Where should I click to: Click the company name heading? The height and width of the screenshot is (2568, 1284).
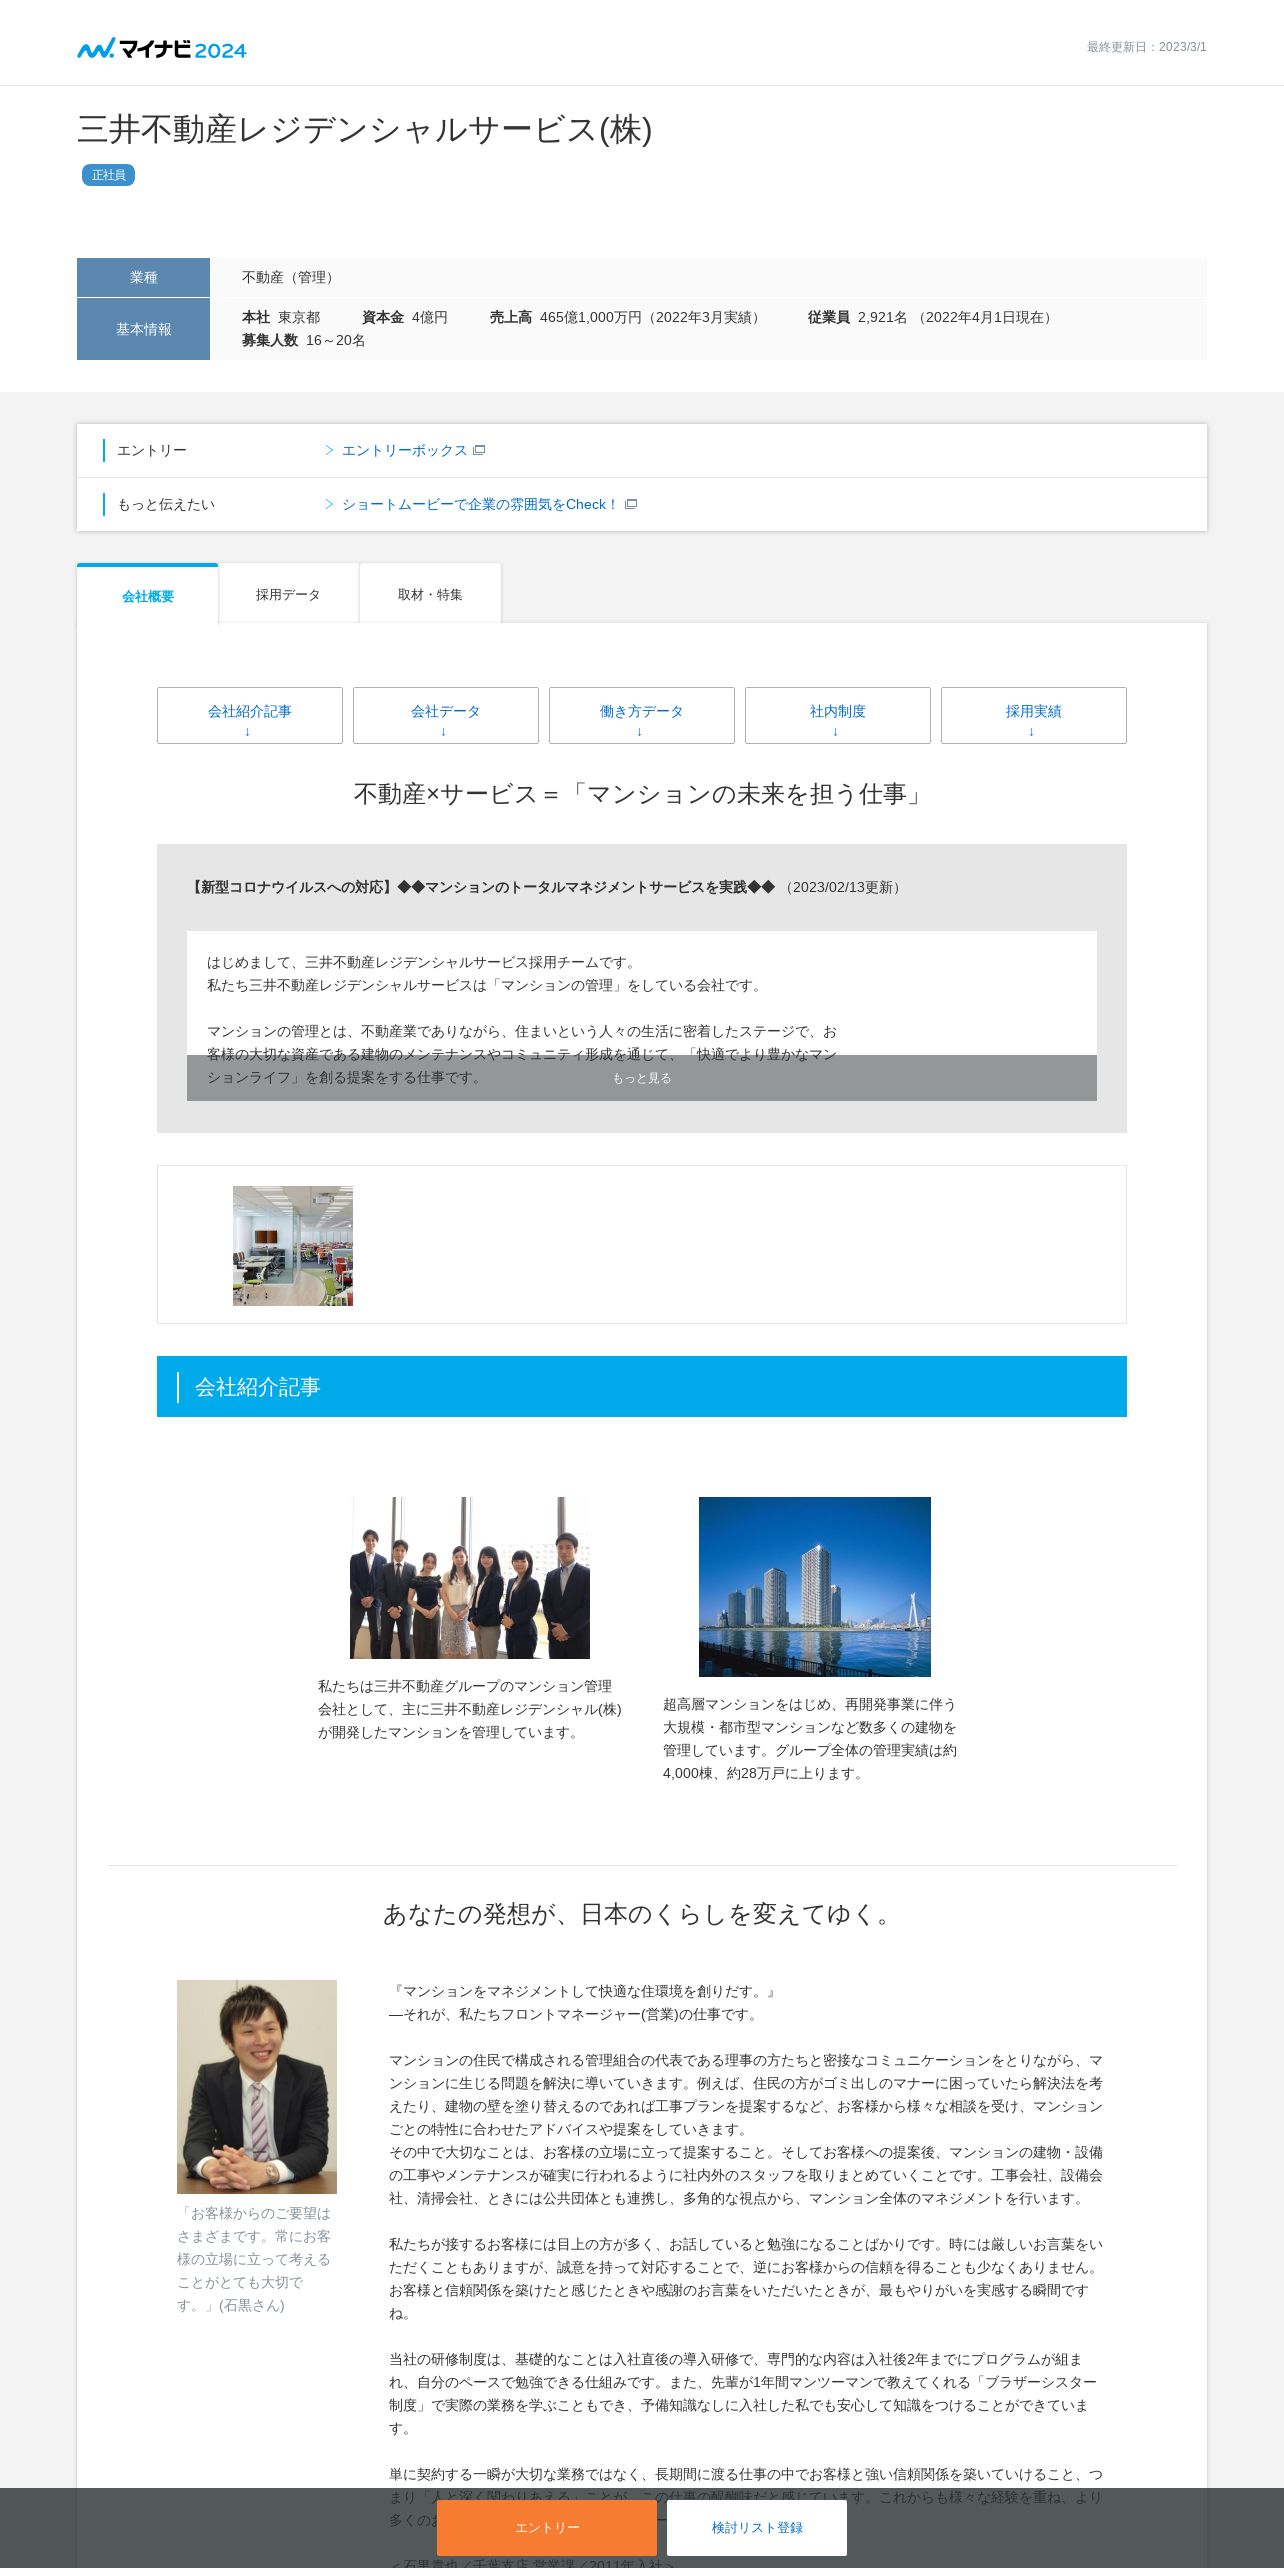point(365,130)
